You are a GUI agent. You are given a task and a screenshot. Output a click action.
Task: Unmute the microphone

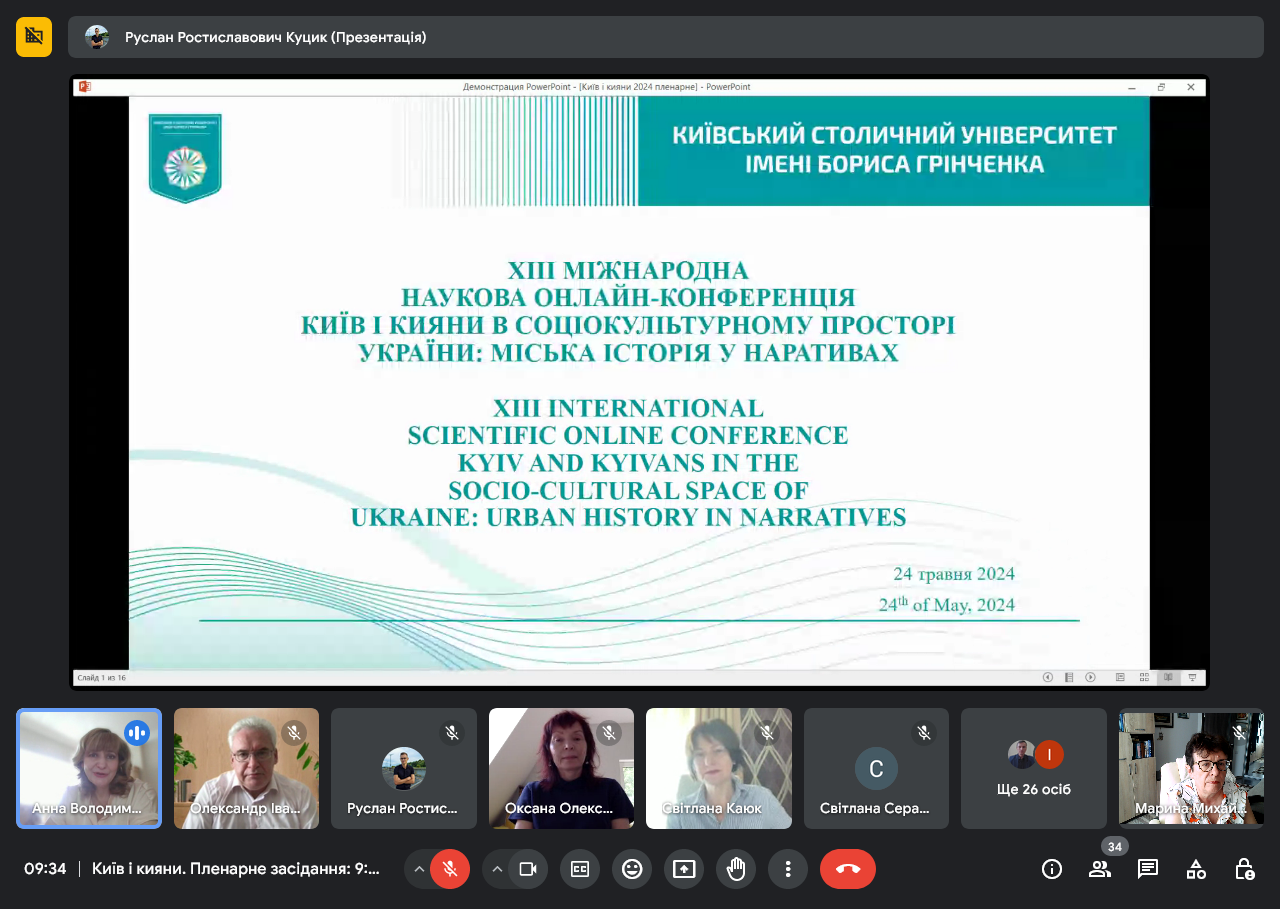tap(450, 869)
